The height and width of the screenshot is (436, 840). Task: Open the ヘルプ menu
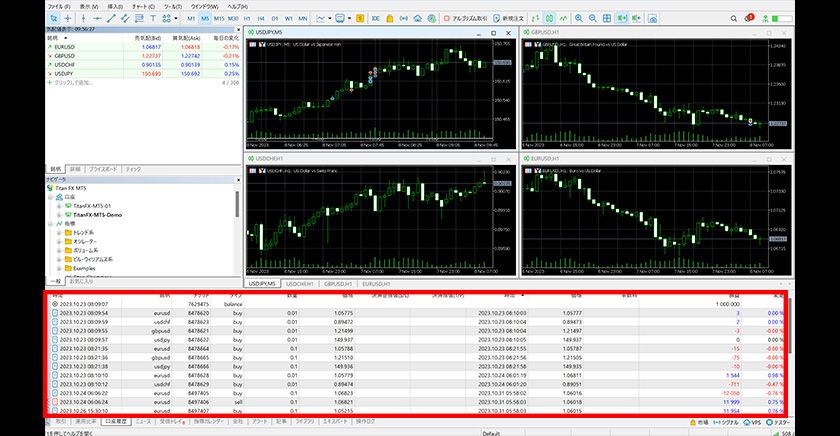(237, 6)
